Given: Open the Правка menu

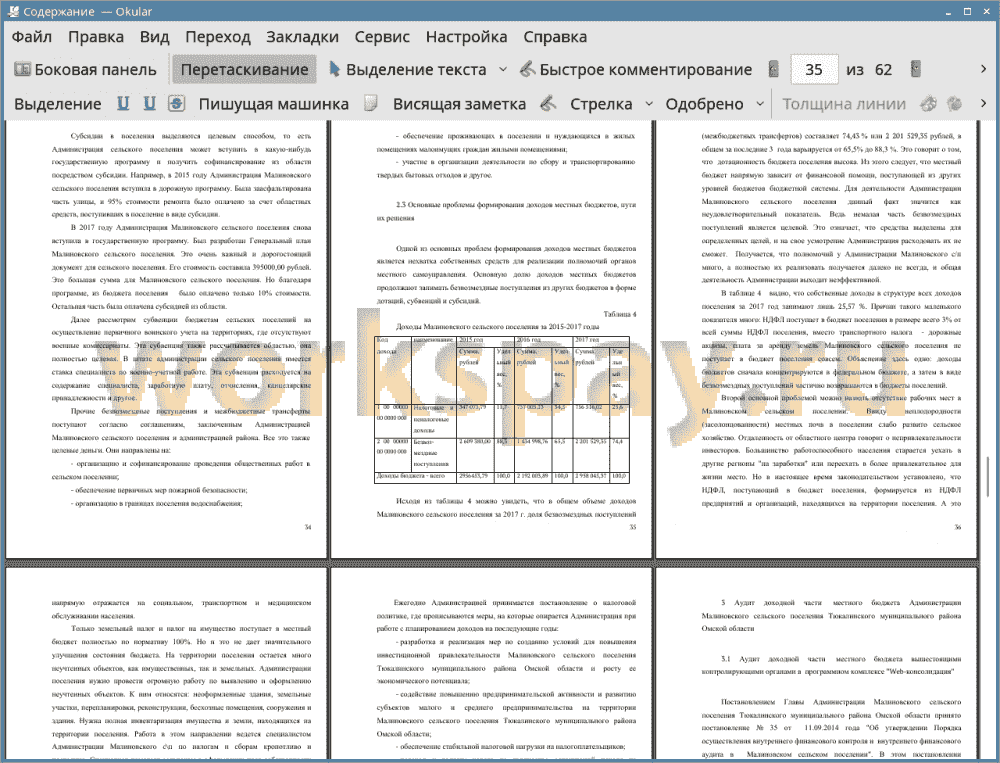Looking at the screenshot, I should (x=96, y=37).
